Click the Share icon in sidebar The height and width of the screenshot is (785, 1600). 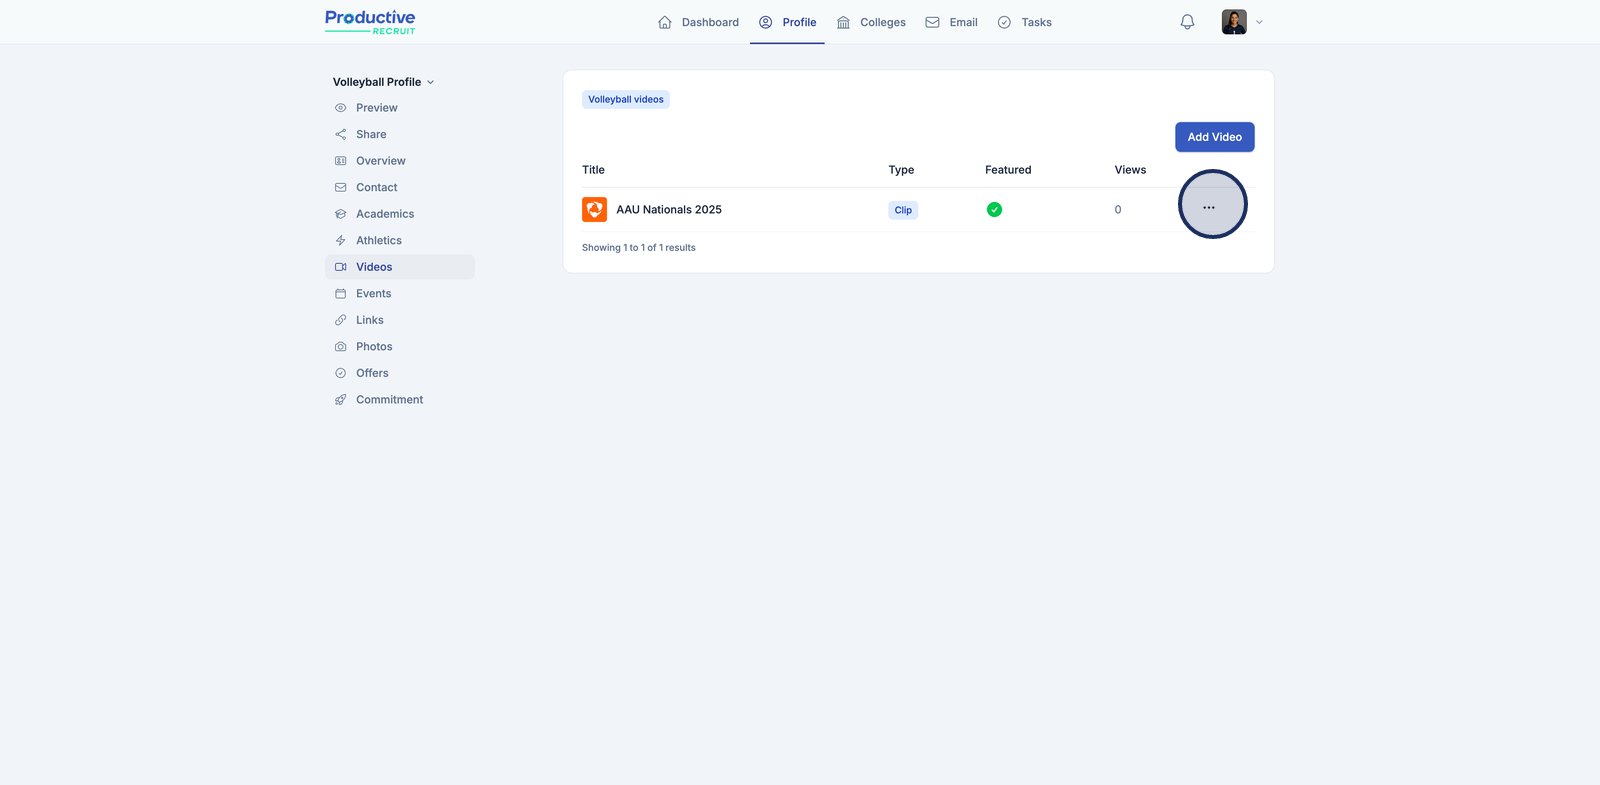341,134
